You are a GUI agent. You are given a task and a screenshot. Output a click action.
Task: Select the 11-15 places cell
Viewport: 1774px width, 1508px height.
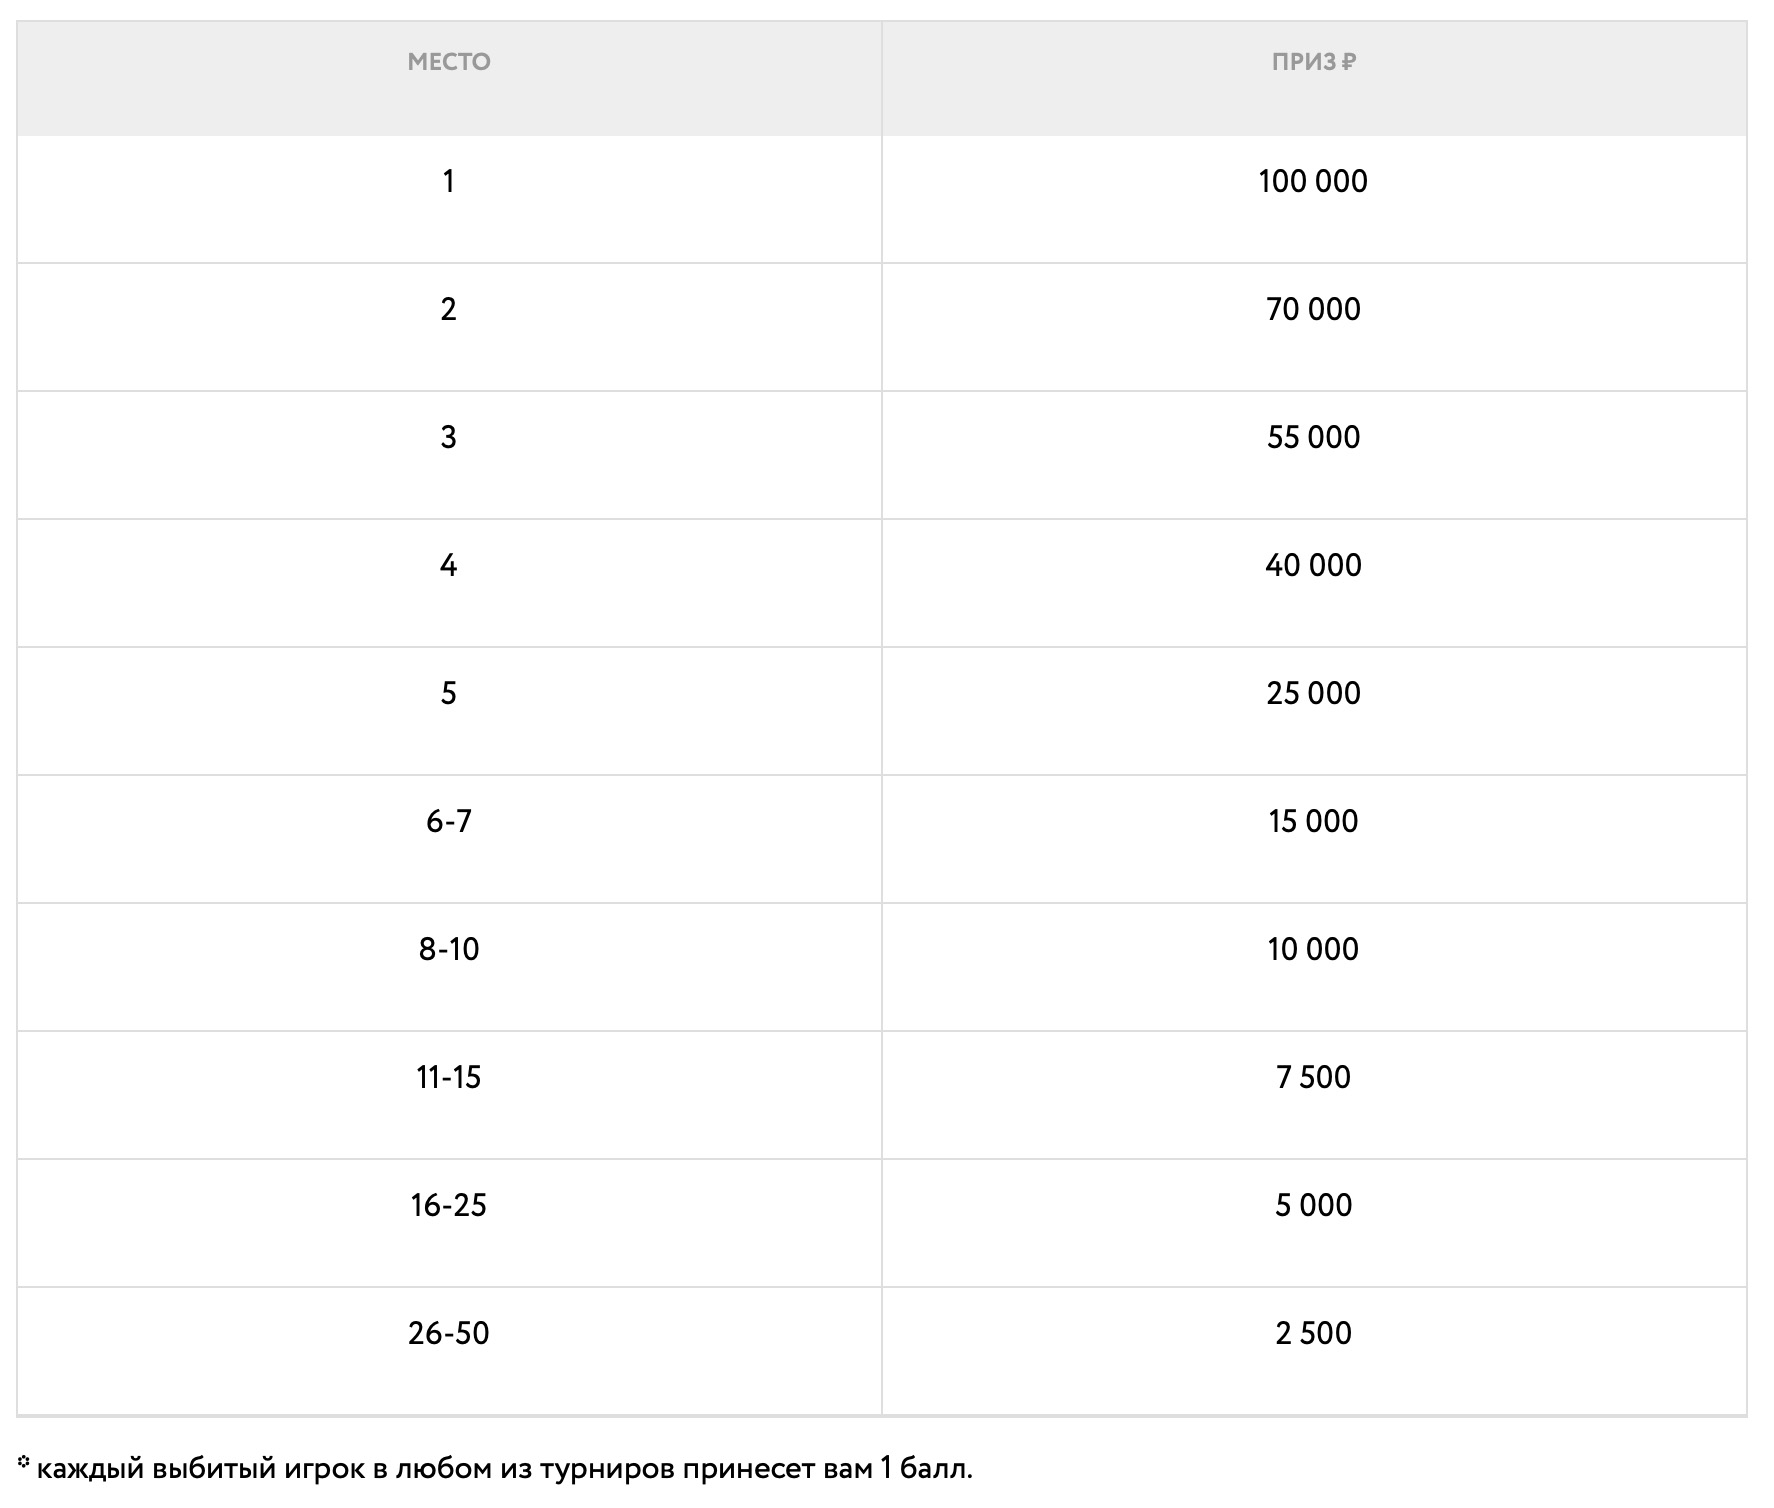[x=449, y=1077]
